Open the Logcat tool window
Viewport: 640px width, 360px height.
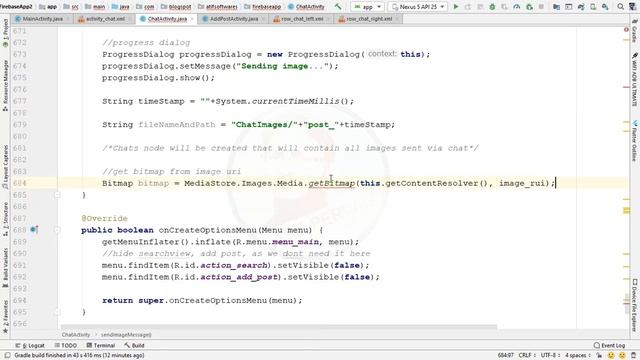pos(30,345)
